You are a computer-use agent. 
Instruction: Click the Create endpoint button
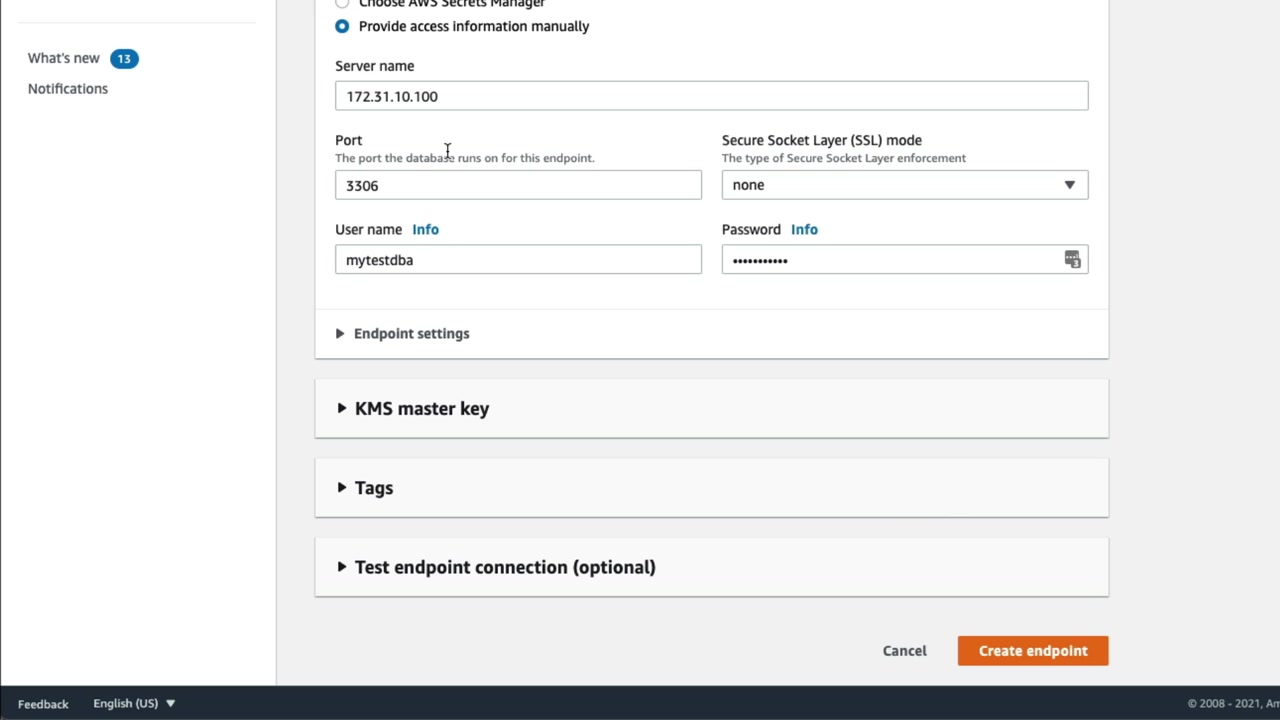[1032, 651]
